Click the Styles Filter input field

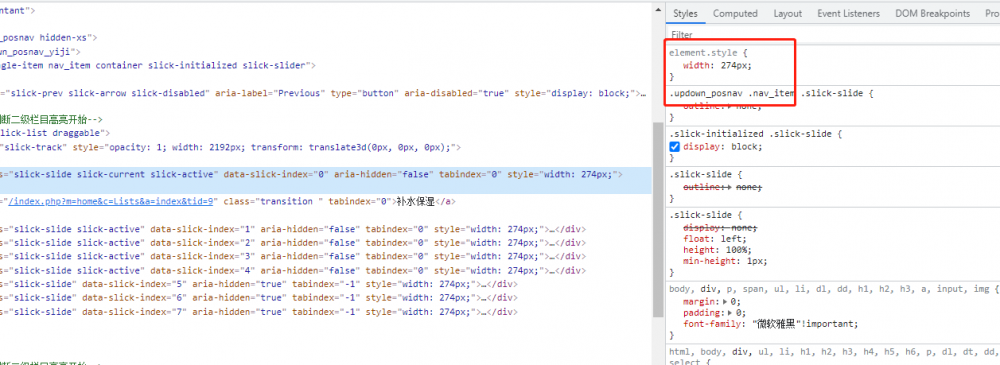[x=829, y=34]
